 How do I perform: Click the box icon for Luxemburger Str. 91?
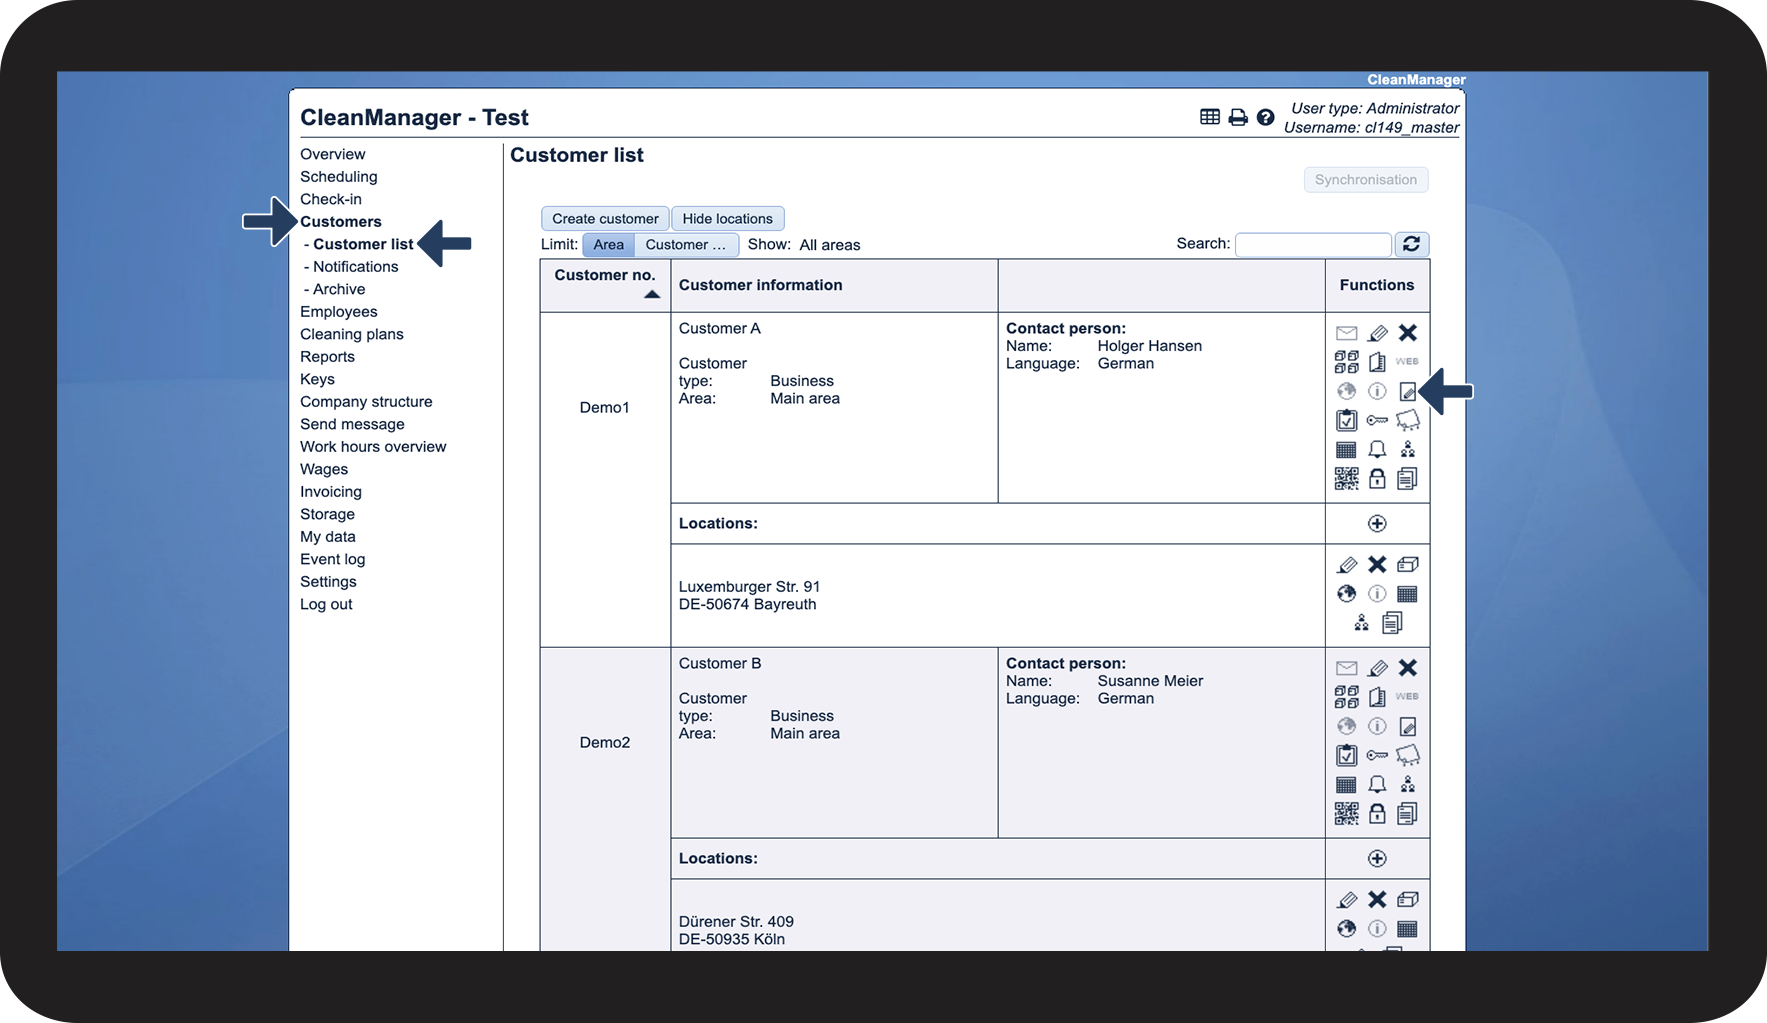click(1408, 565)
